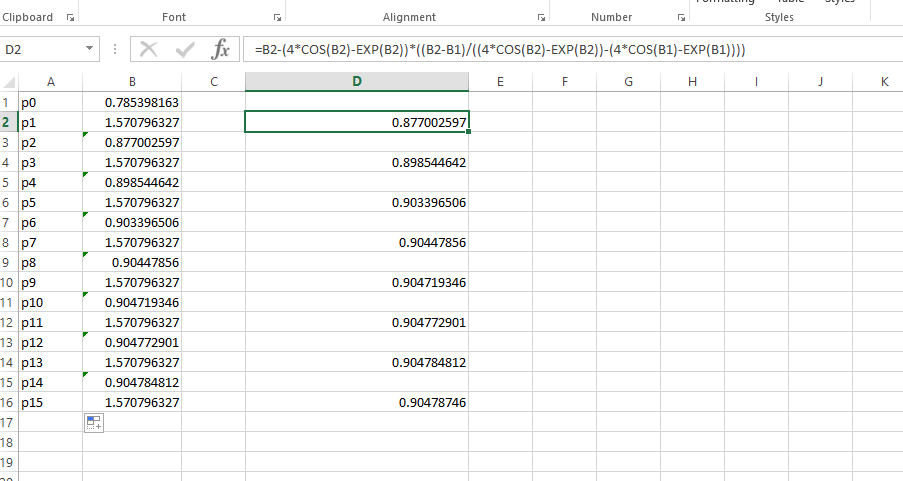The width and height of the screenshot is (903, 481).
Task: Expand the Name Box dropdown arrow
Action: (91, 49)
